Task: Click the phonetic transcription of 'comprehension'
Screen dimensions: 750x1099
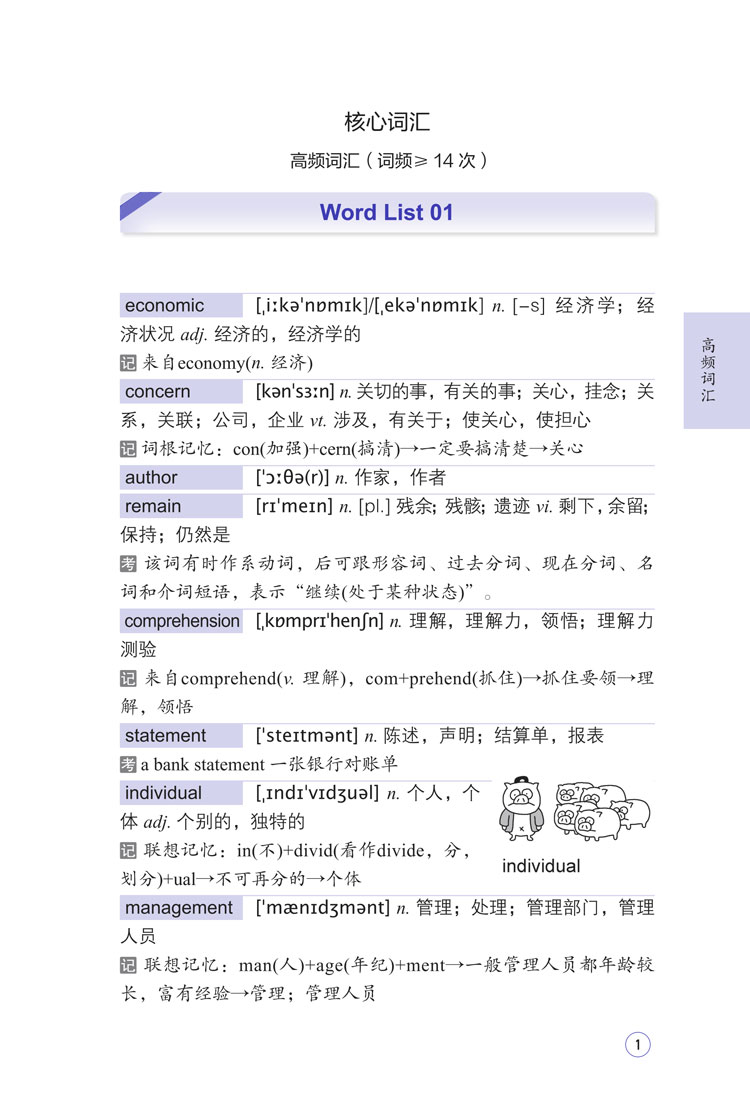Action: point(320,621)
